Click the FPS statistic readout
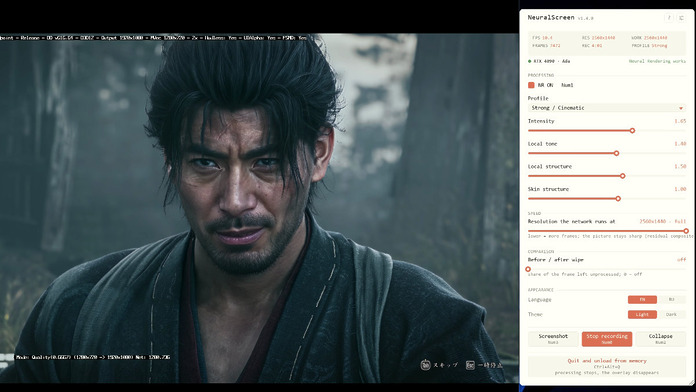 click(x=542, y=38)
